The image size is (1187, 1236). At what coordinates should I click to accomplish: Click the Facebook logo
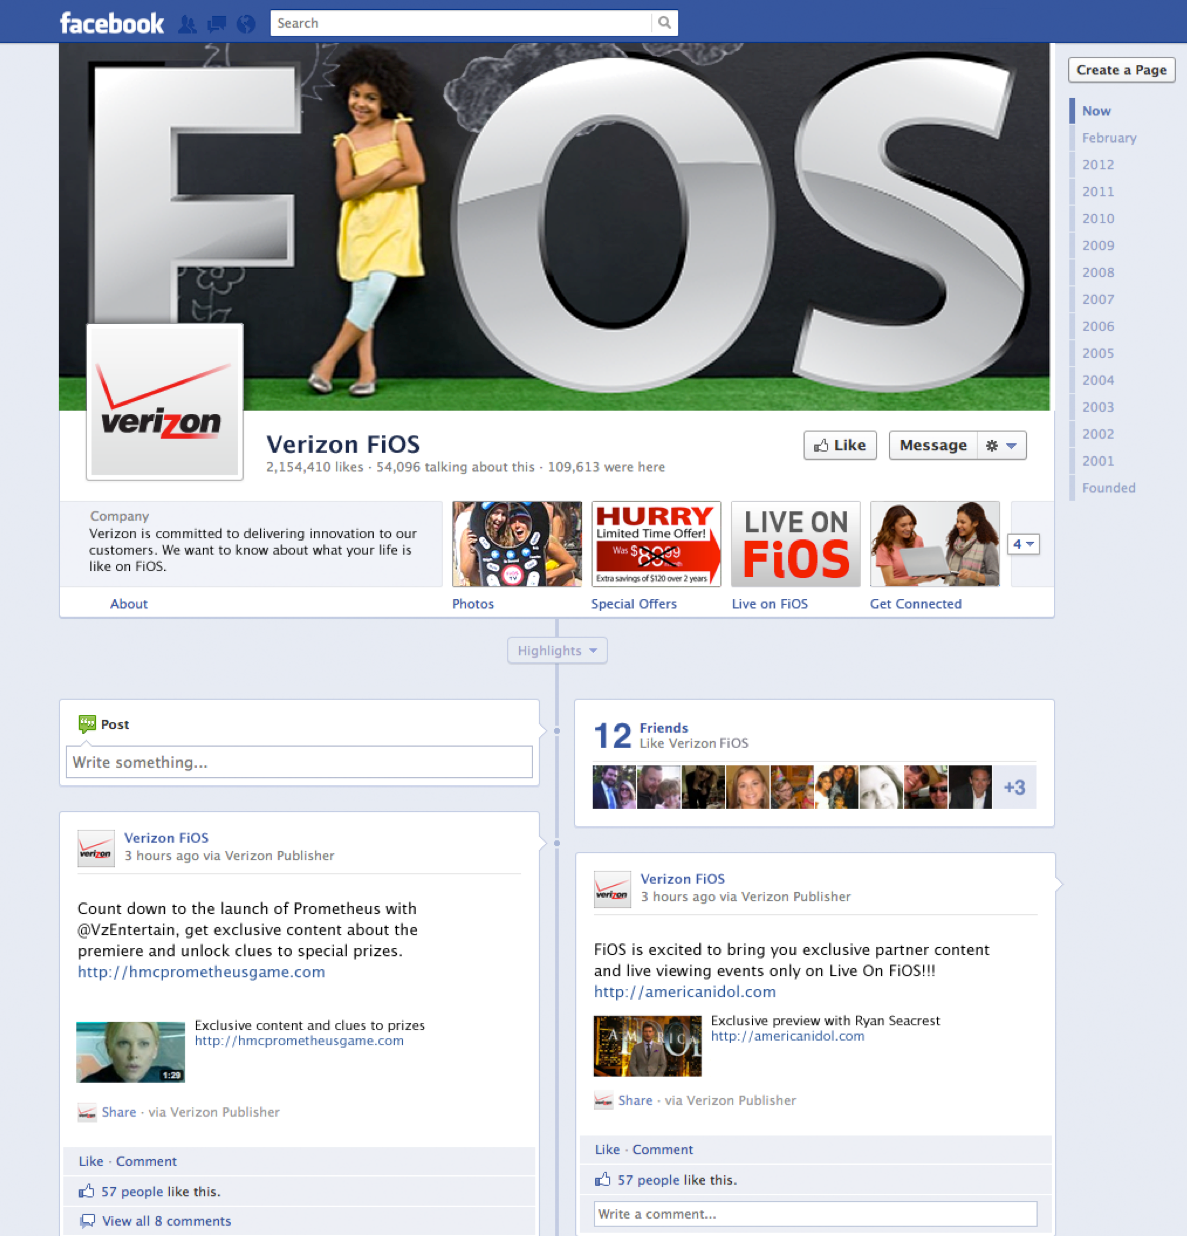(x=112, y=23)
